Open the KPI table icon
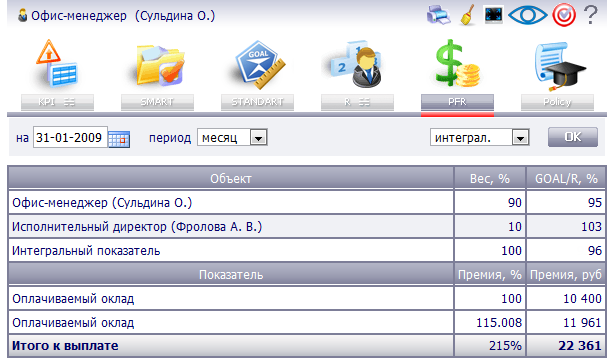The width and height of the screenshot is (612, 361). [57, 63]
